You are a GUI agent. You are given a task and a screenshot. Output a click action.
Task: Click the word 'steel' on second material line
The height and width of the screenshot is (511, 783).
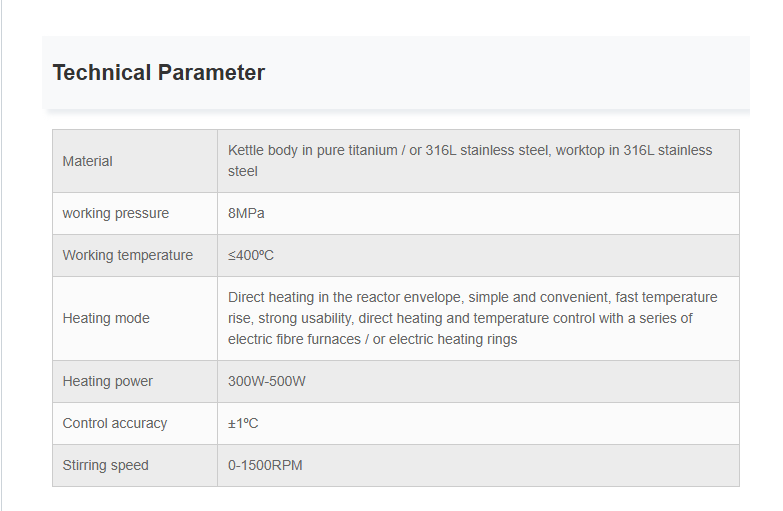pyautogui.click(x=243, y=171)
